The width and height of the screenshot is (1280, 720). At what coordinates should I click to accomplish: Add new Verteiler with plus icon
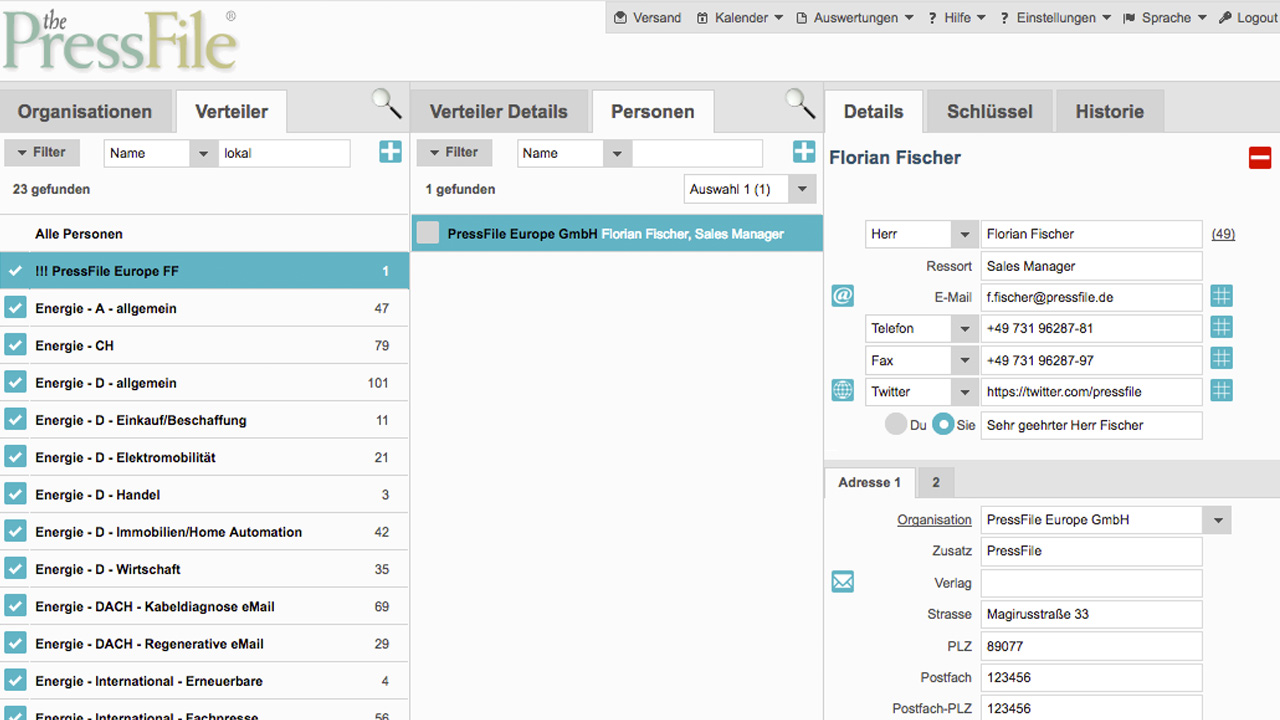point(390,152)
